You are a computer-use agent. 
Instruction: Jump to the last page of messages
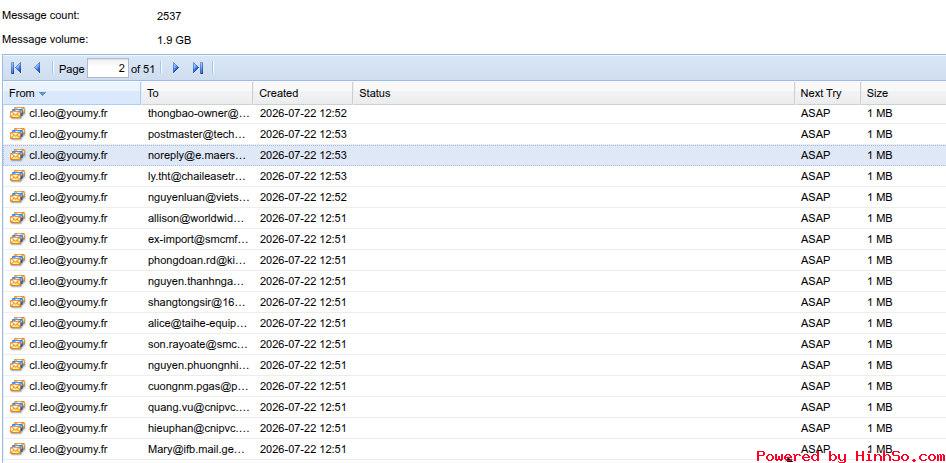(x=197, y=68)
